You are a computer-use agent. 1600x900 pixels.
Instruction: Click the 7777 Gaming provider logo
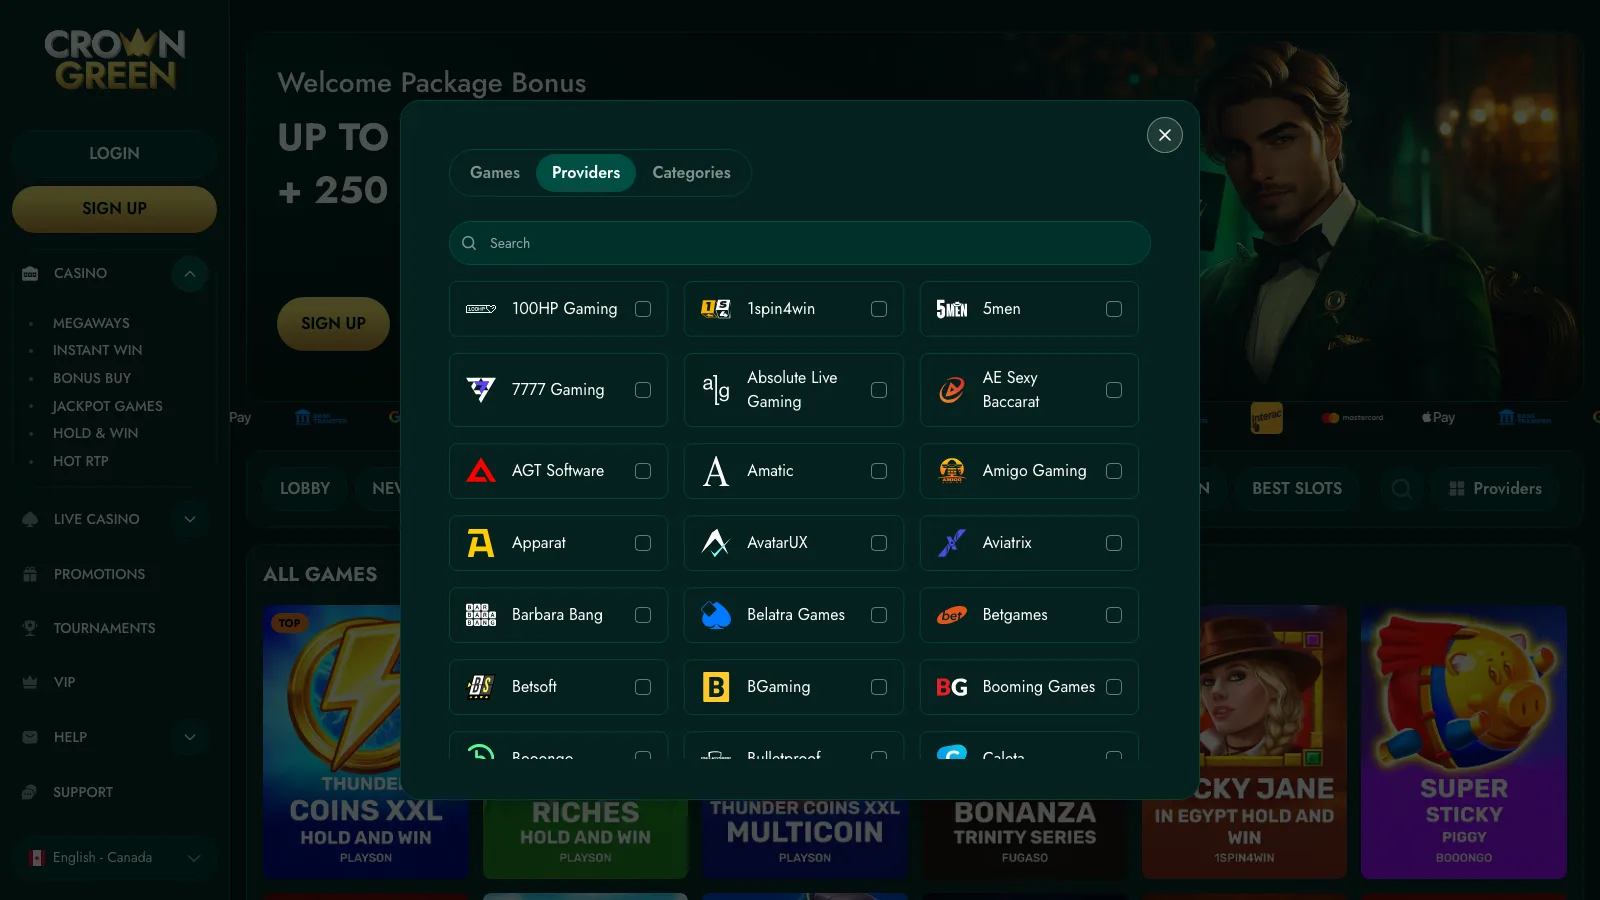pos(481,390)
